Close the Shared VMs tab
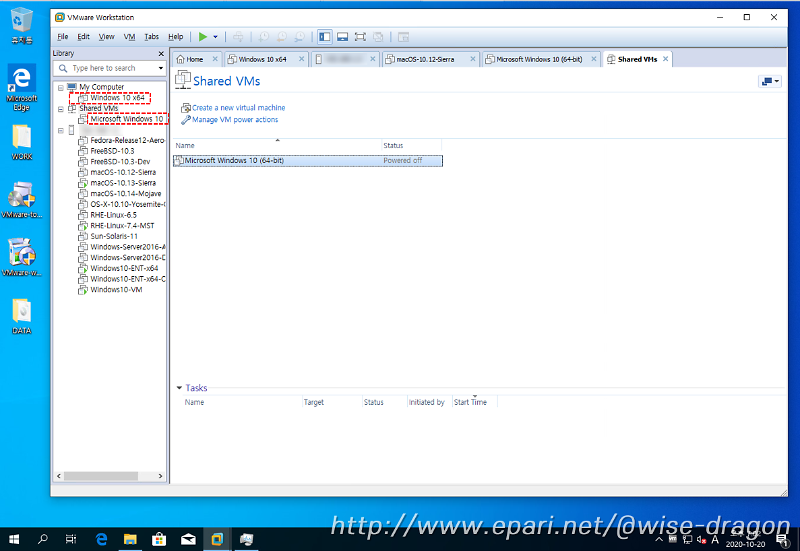This screenshot has width=800, height=551. click(x=665, y=59)
